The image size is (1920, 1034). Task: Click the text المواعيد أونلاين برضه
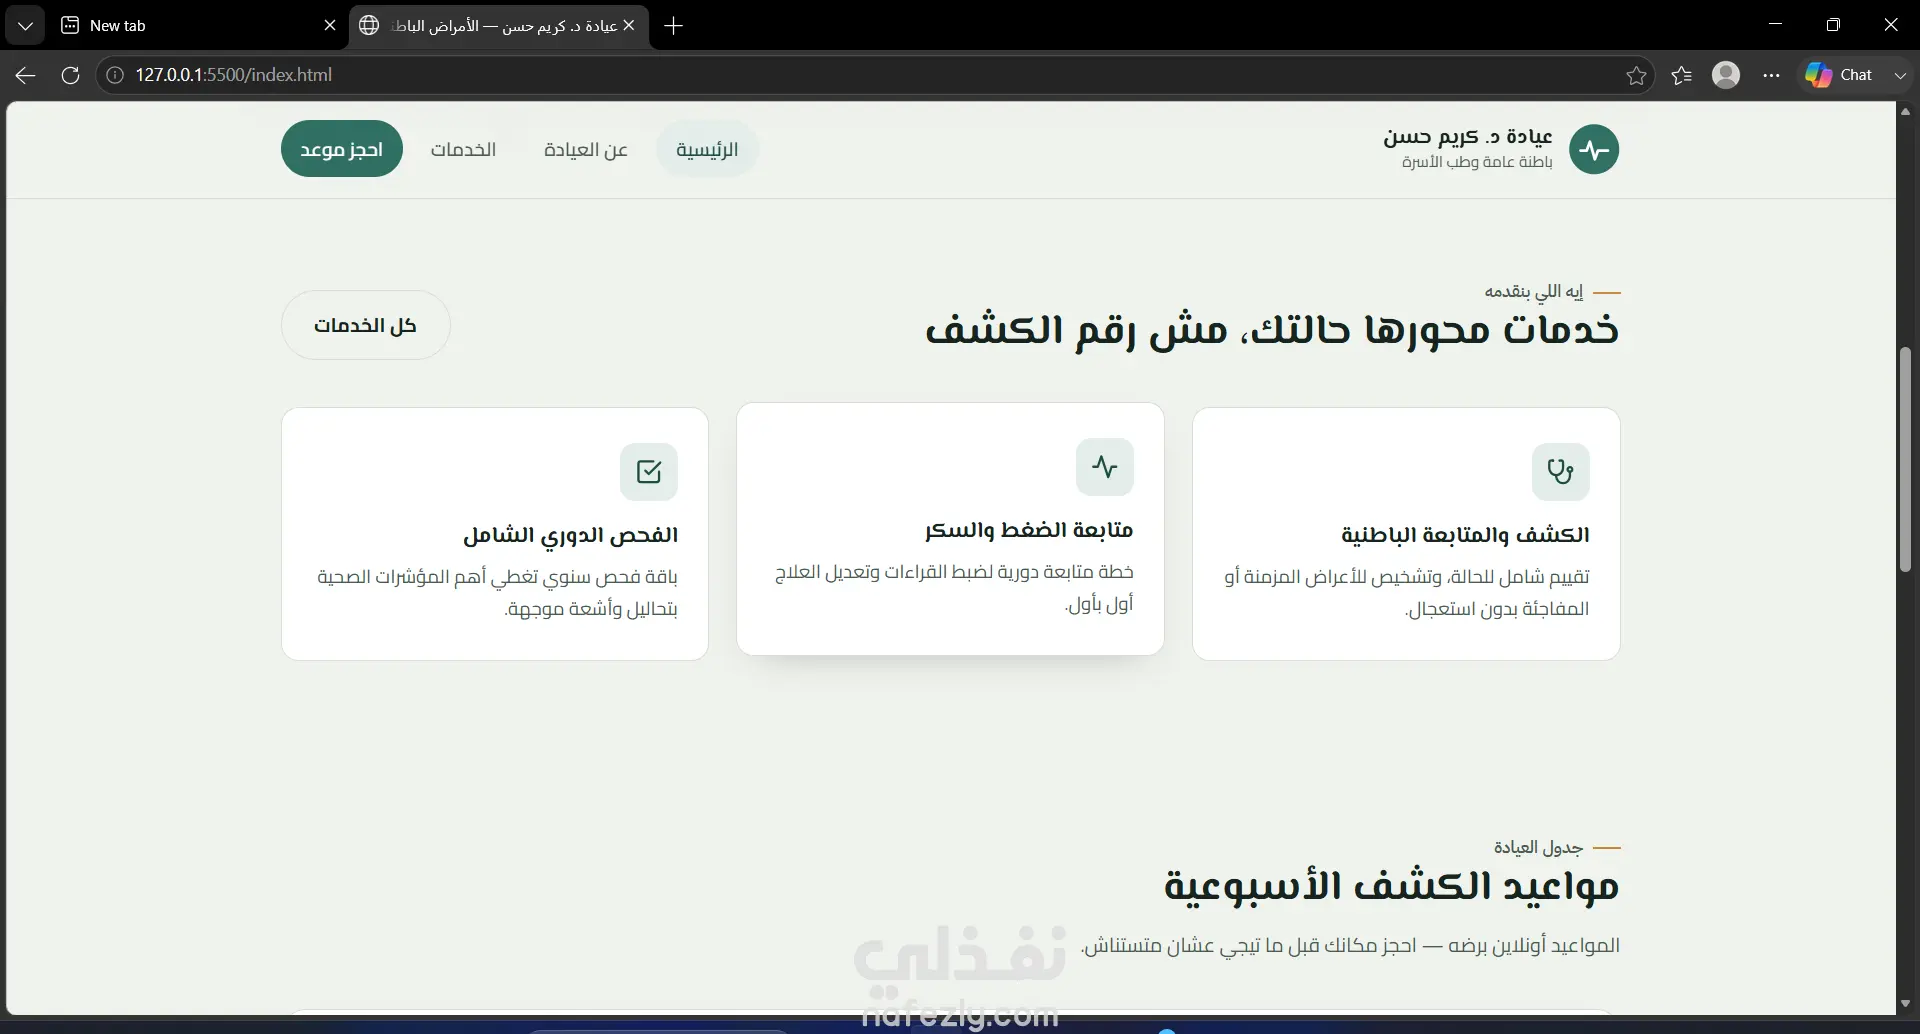(1350, 945)
